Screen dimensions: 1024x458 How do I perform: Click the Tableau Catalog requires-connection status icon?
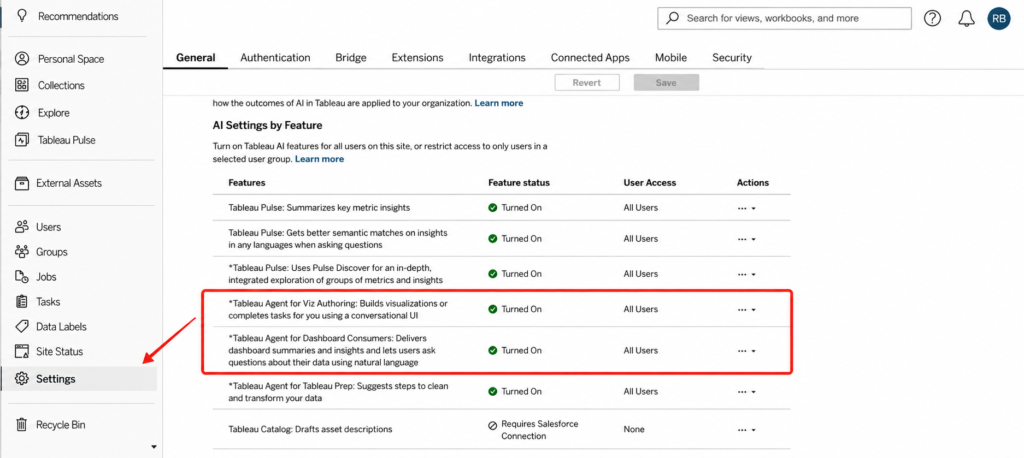[x=492, y=424]
